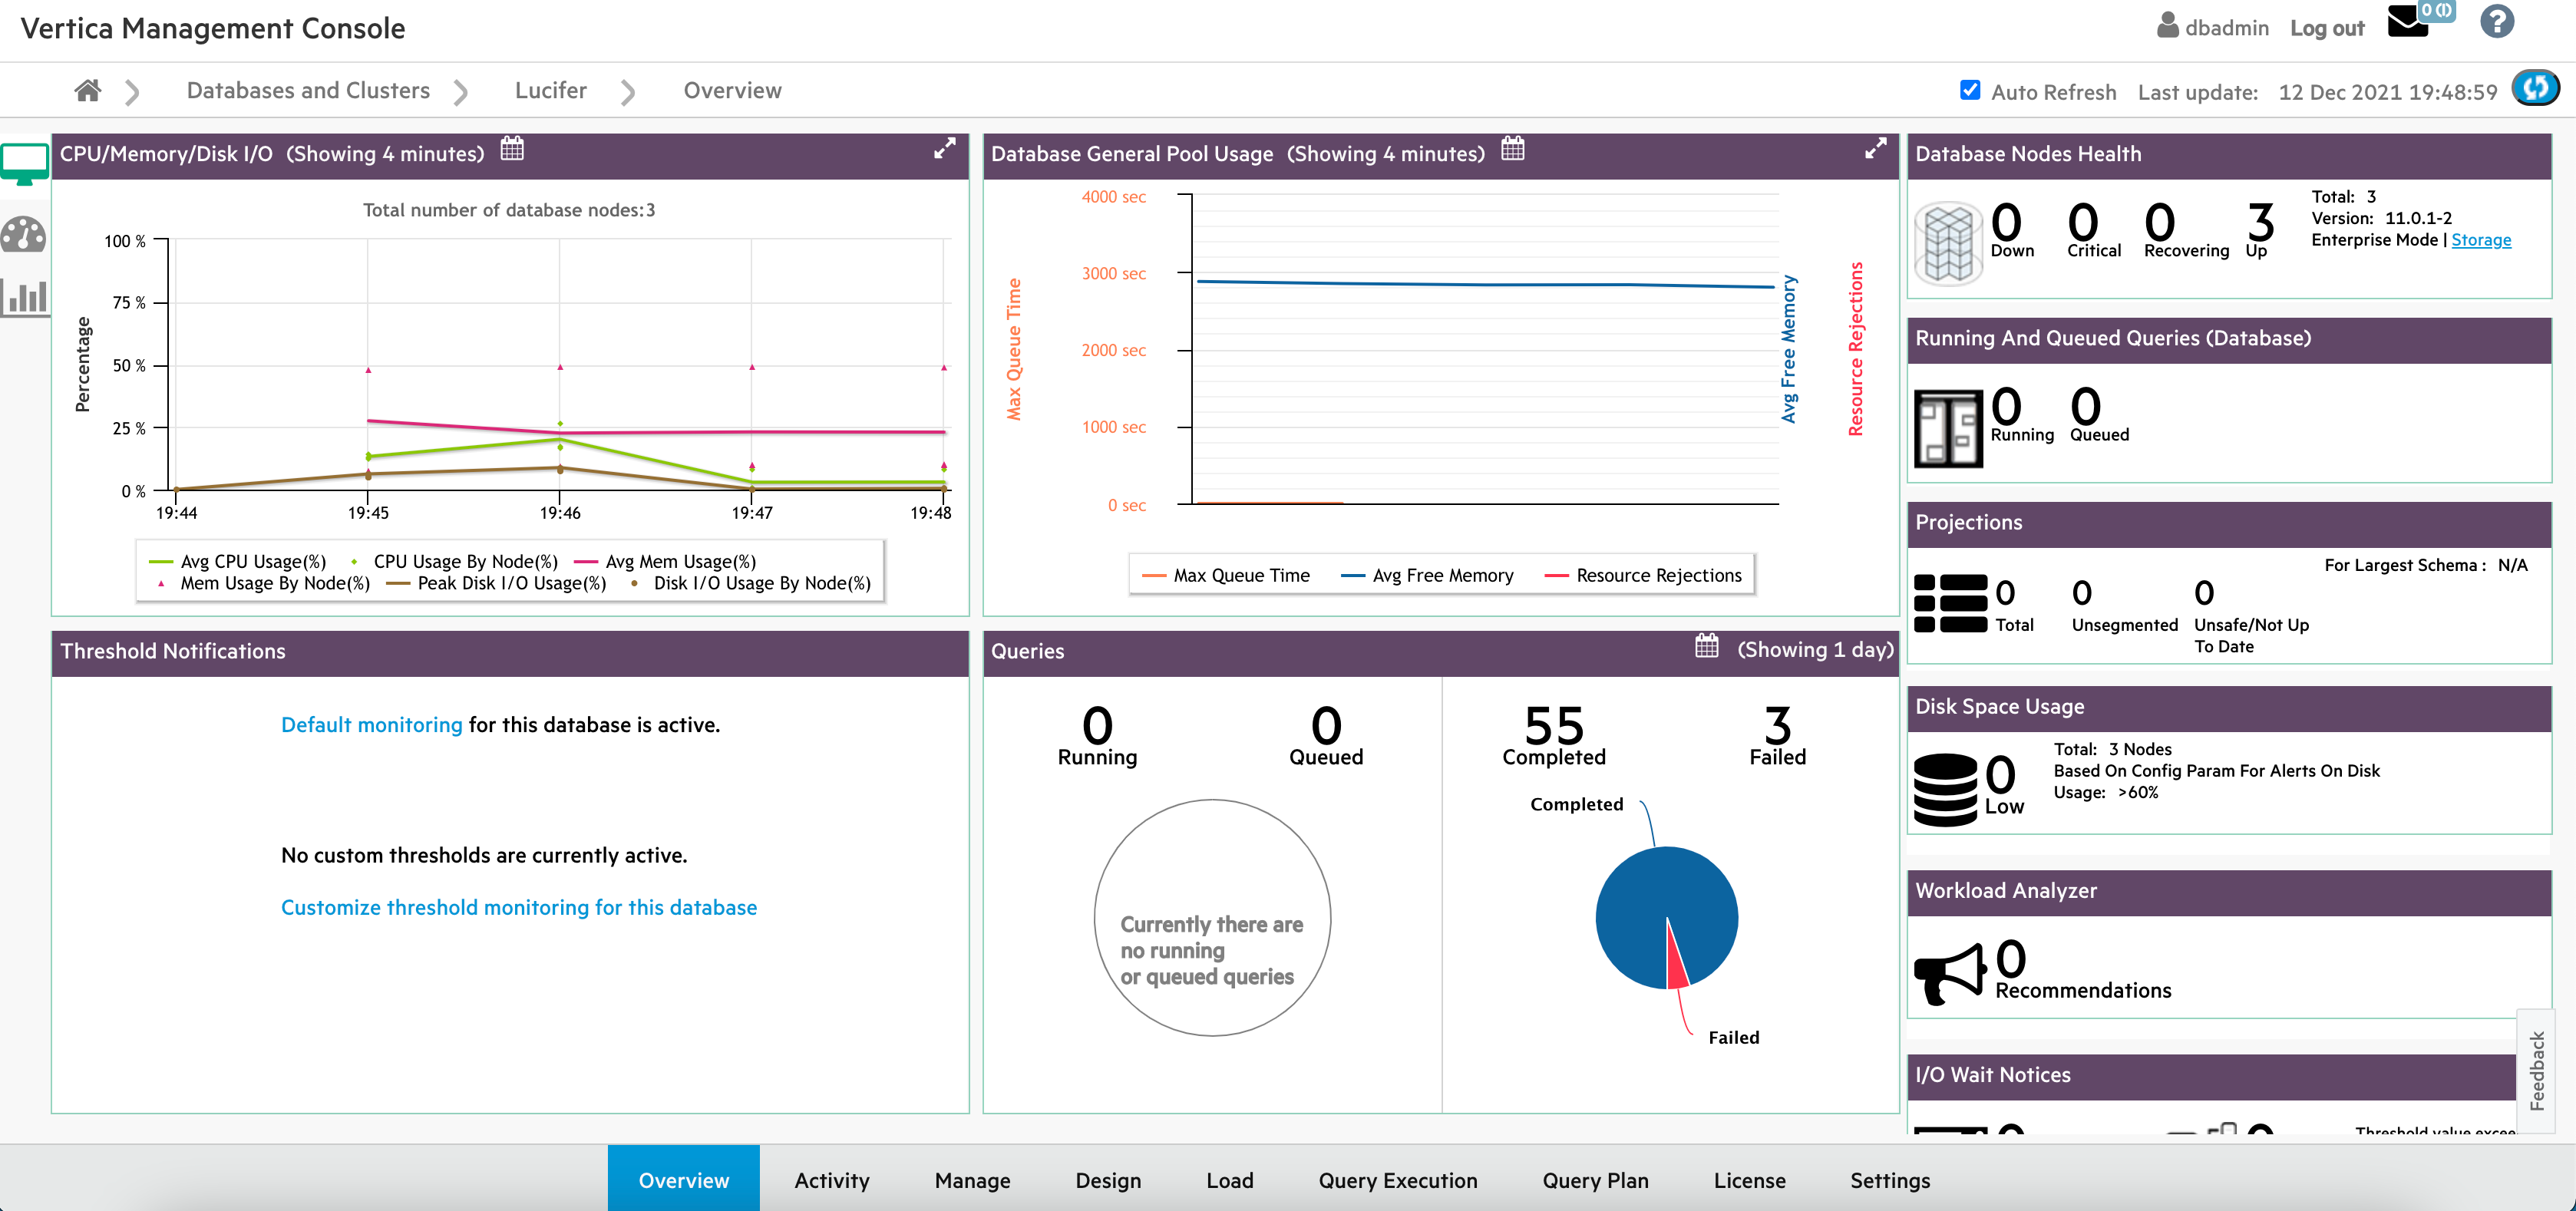Open the help question mark icon
This screenshot has width=2576, height=1211.
2496,22
